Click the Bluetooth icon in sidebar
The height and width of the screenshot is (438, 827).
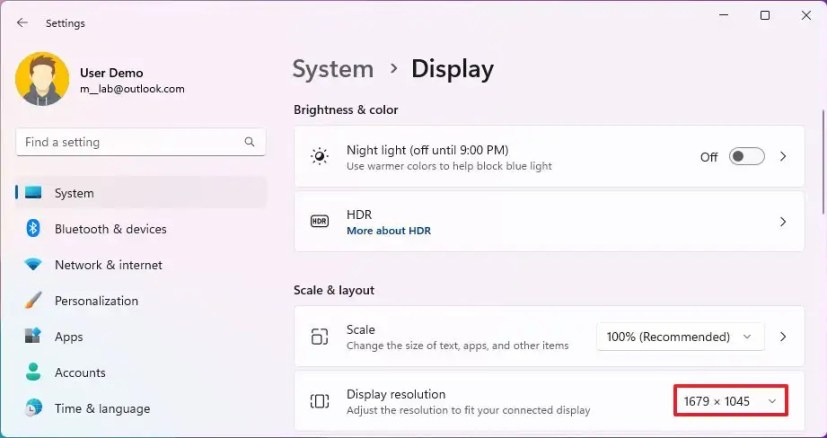pos(33,229)
